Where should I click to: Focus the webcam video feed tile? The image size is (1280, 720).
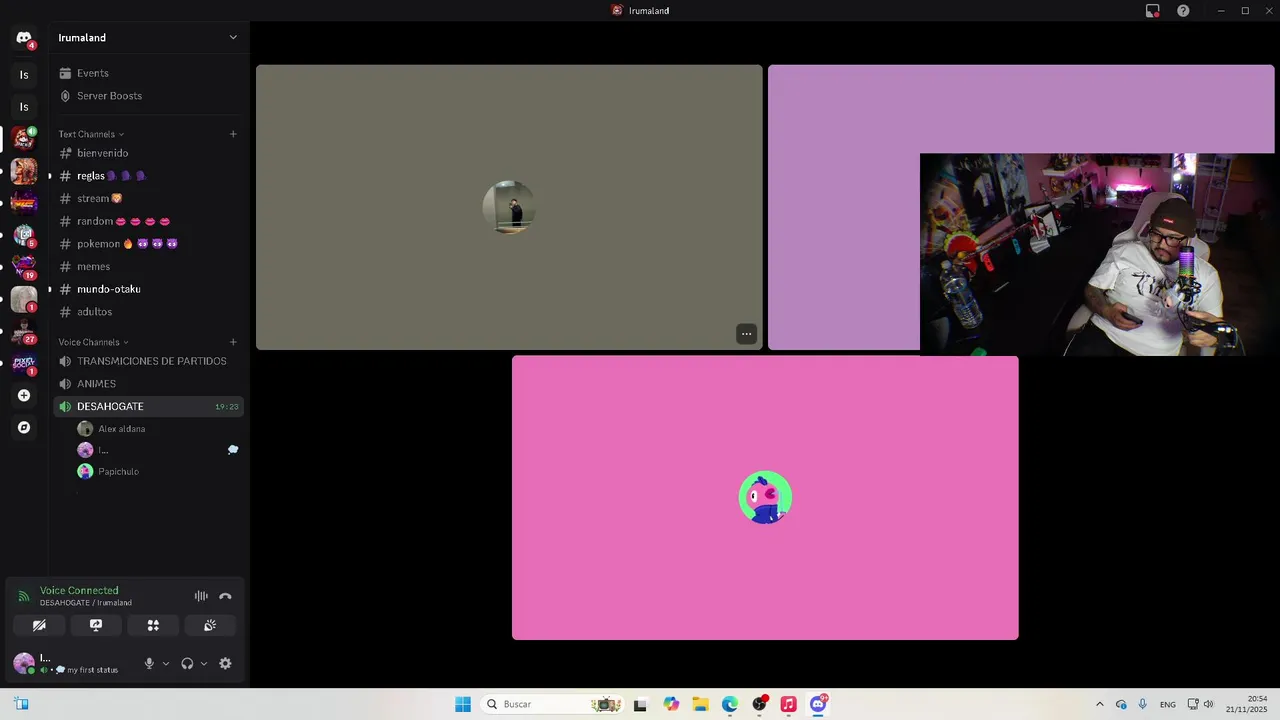(x=1097, y=254)
